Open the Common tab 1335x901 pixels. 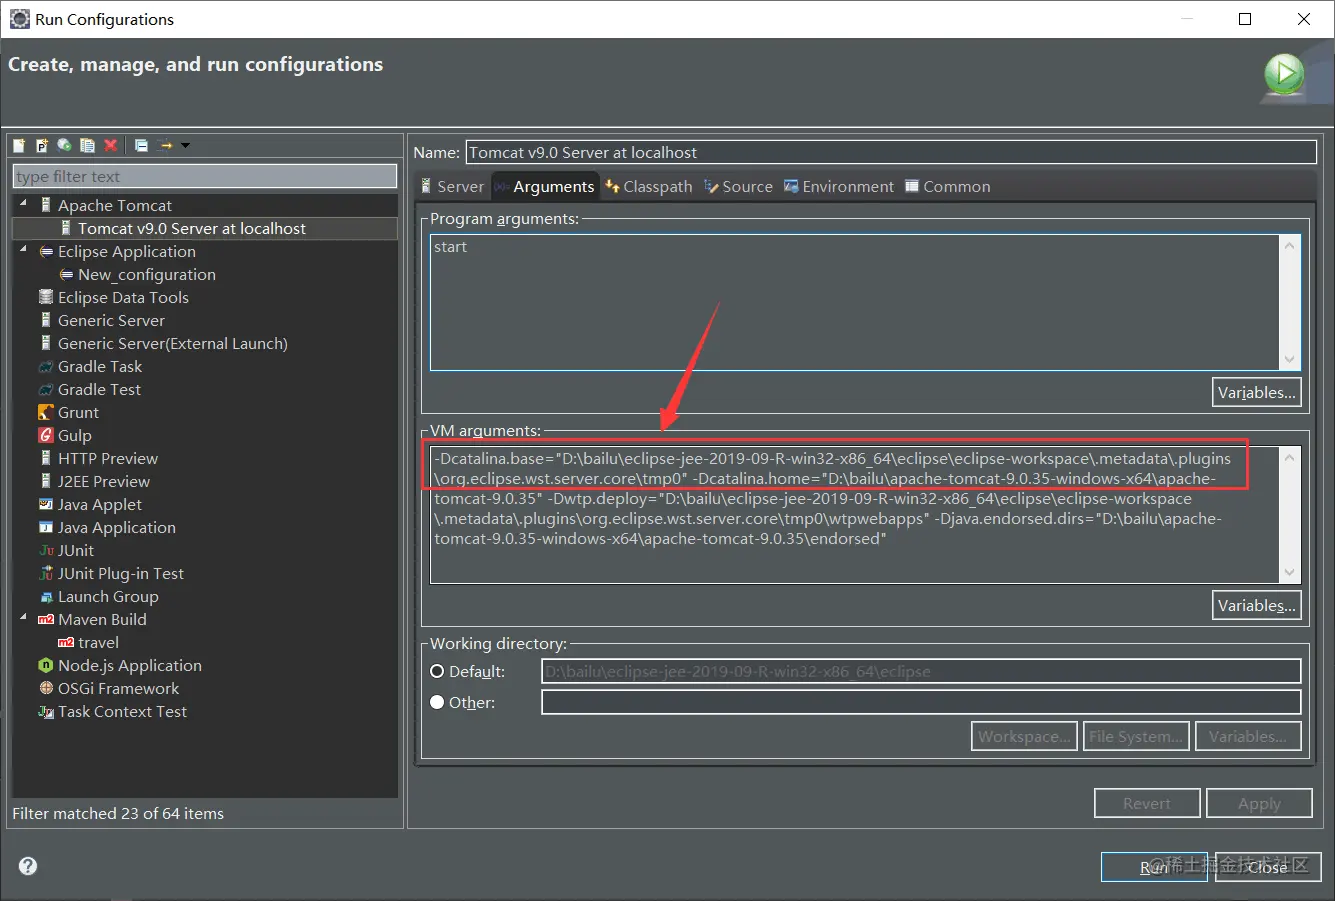947,186
